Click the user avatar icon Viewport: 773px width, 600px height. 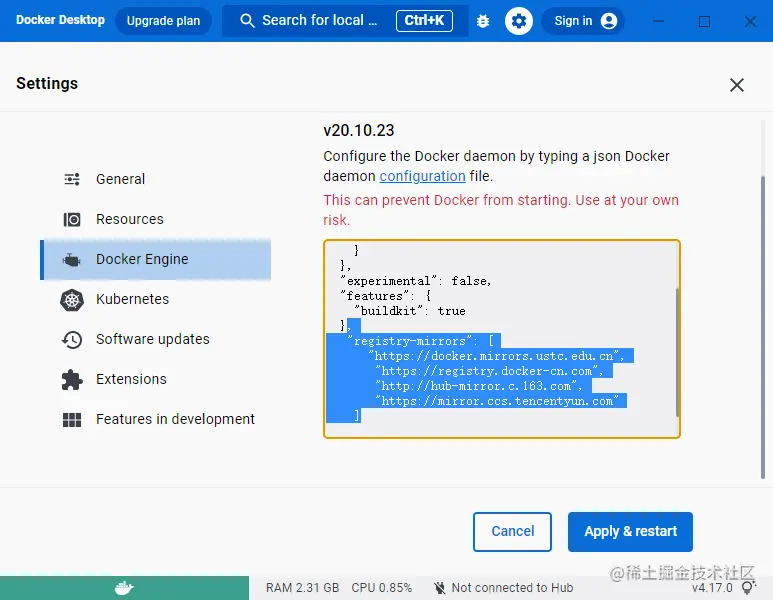pos(609,21)
